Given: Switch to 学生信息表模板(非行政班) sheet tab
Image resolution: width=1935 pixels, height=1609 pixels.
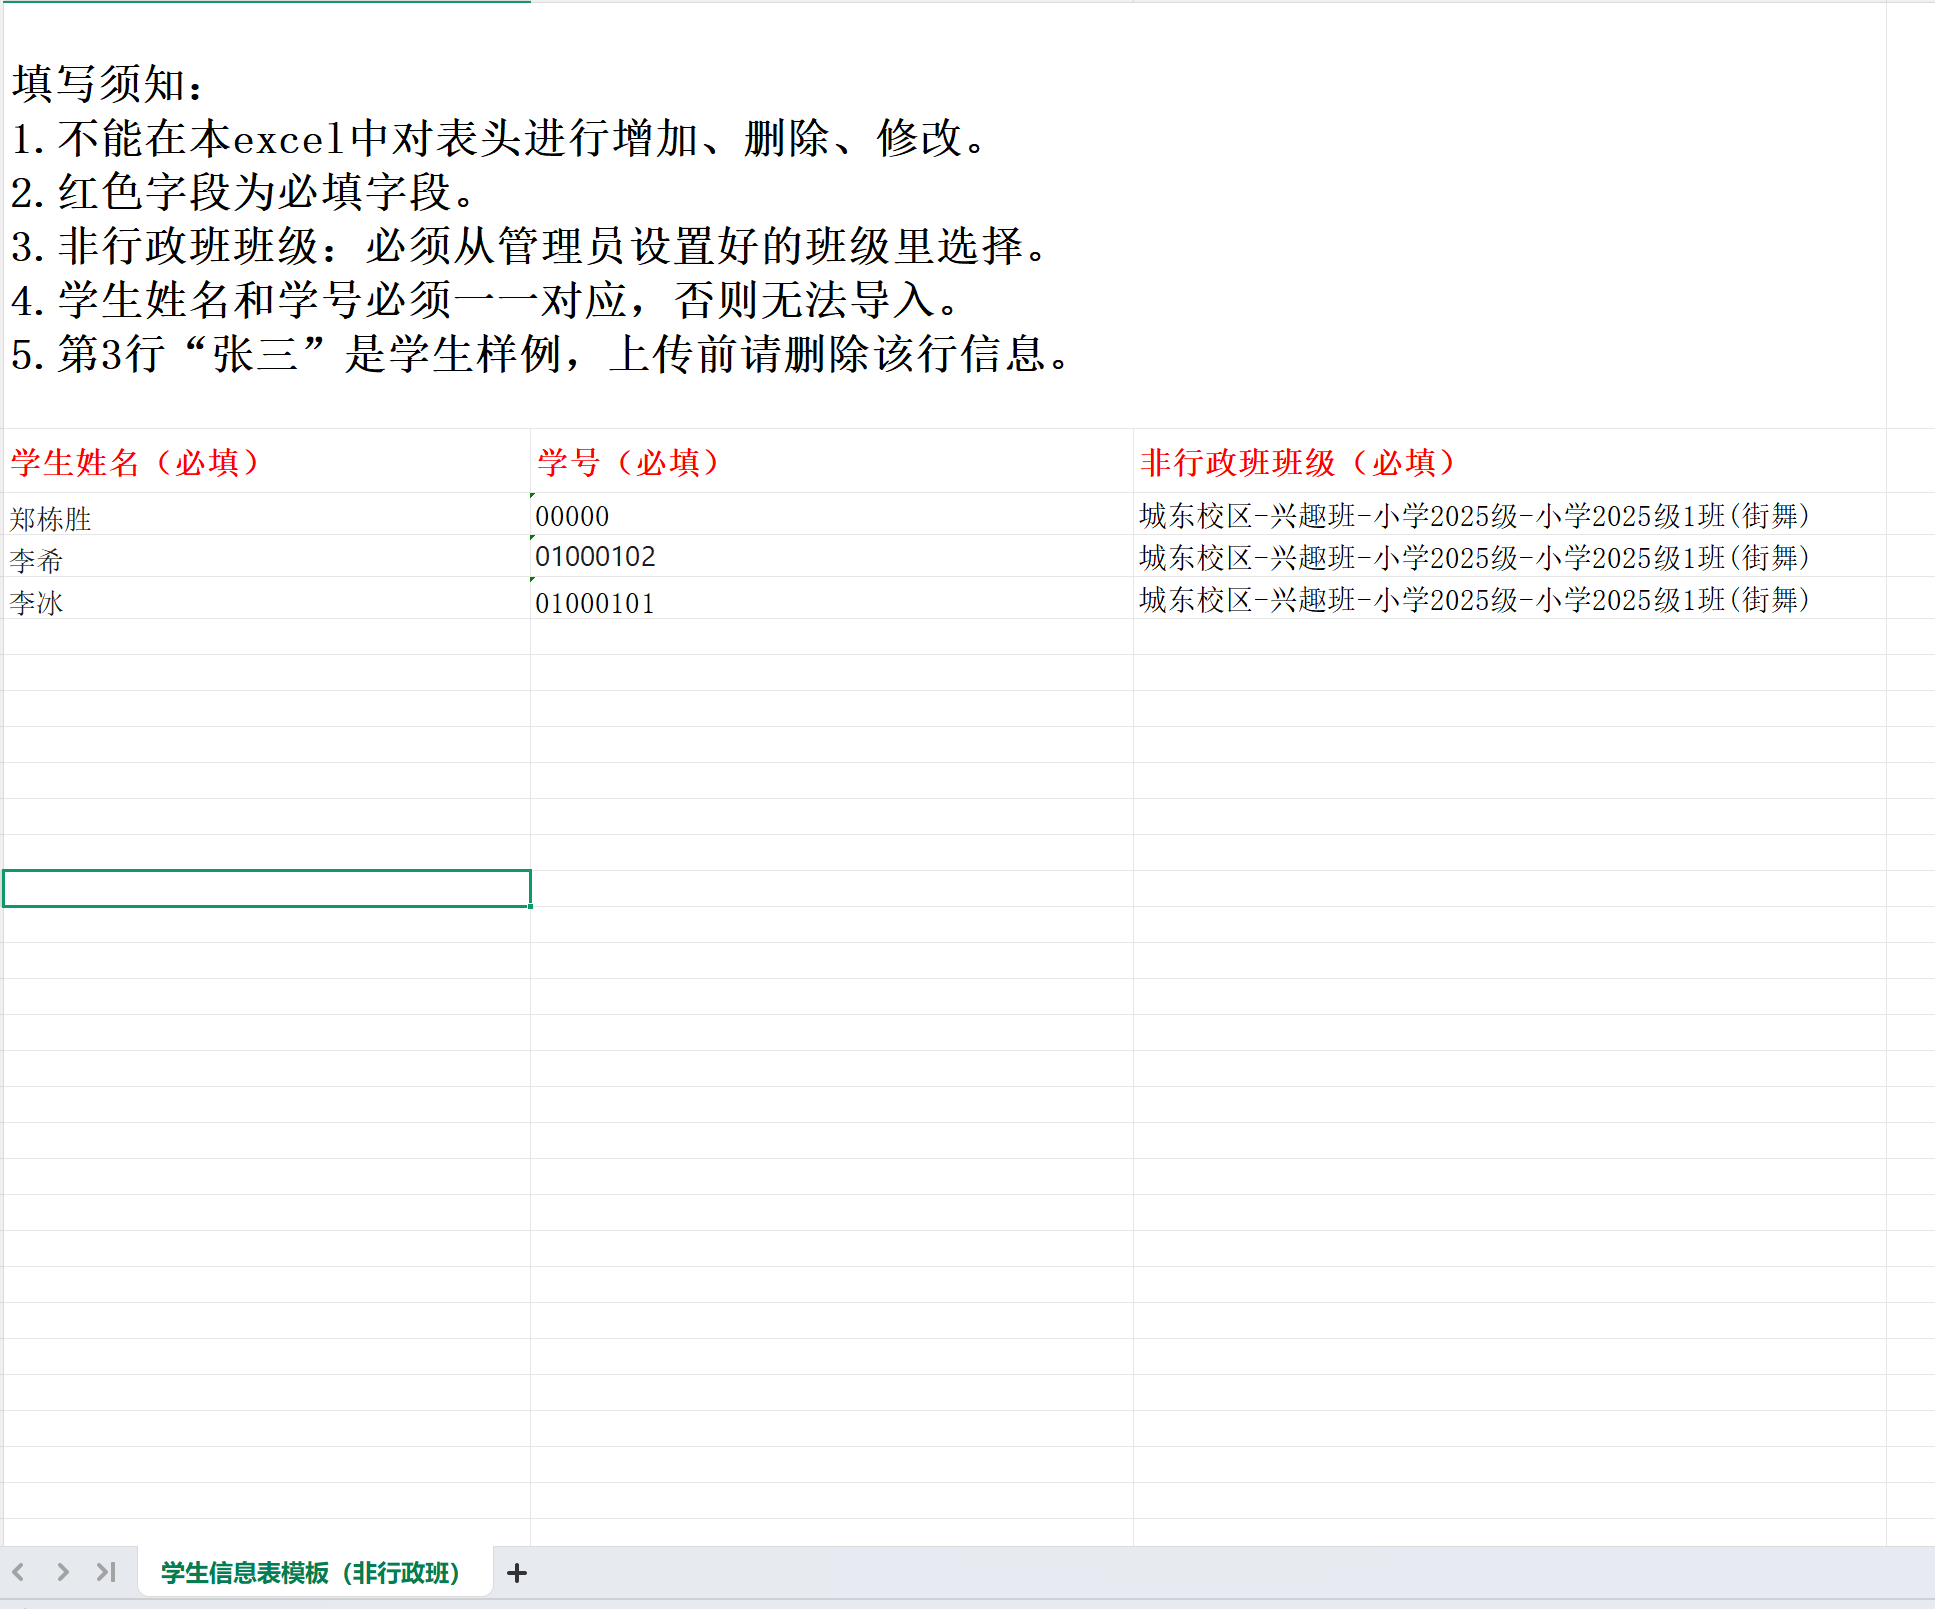Looking at the screenshot, I should tap(310, 1573).
